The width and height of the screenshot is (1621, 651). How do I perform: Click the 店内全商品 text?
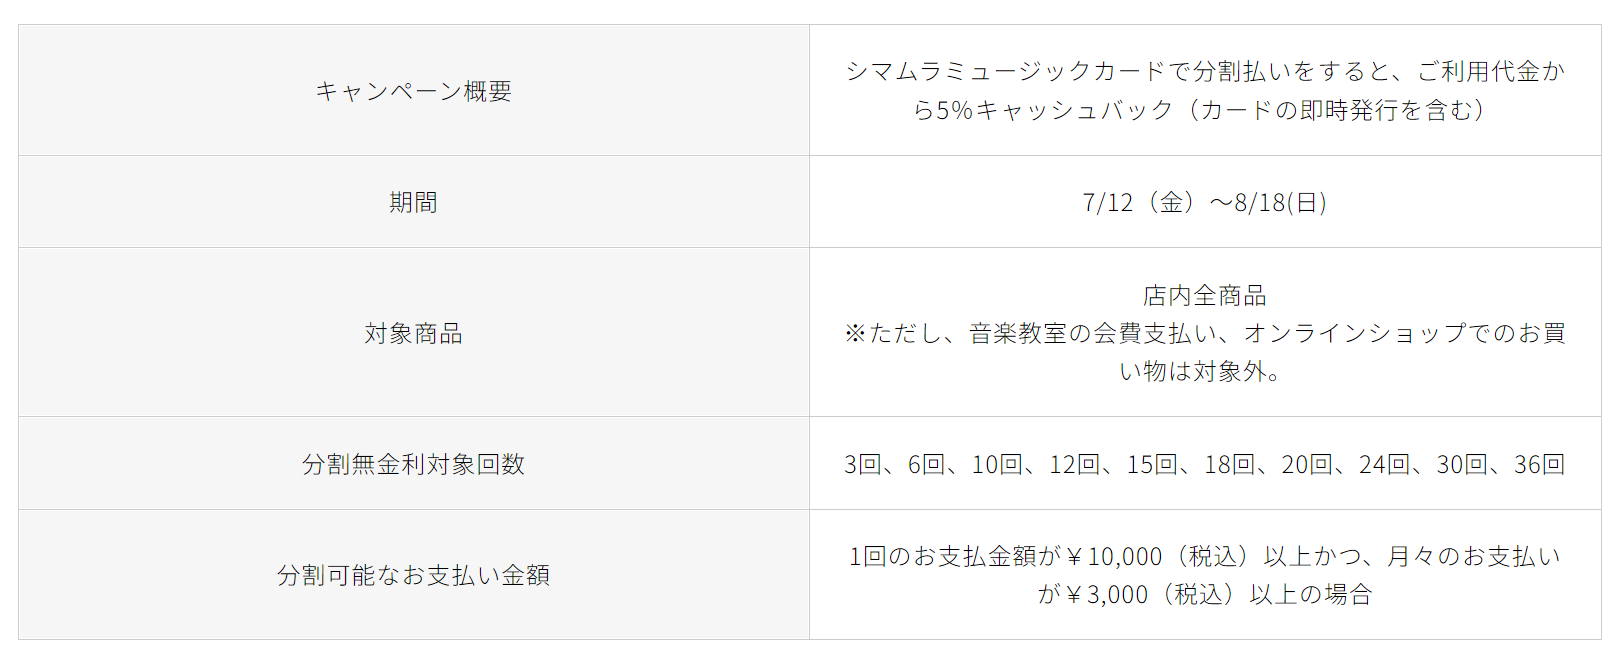[1205, 296]
